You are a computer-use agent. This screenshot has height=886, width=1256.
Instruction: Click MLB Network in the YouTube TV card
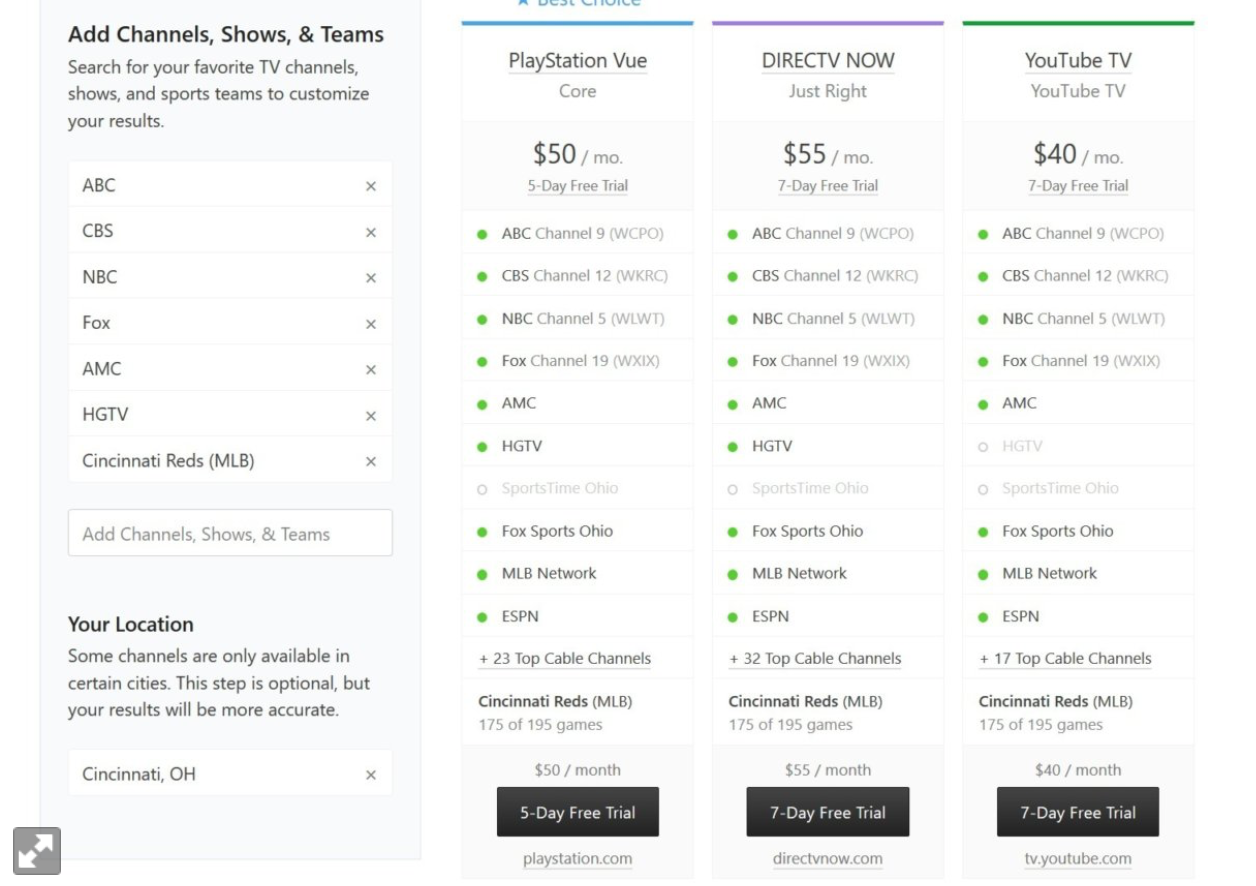point(1049,573)
